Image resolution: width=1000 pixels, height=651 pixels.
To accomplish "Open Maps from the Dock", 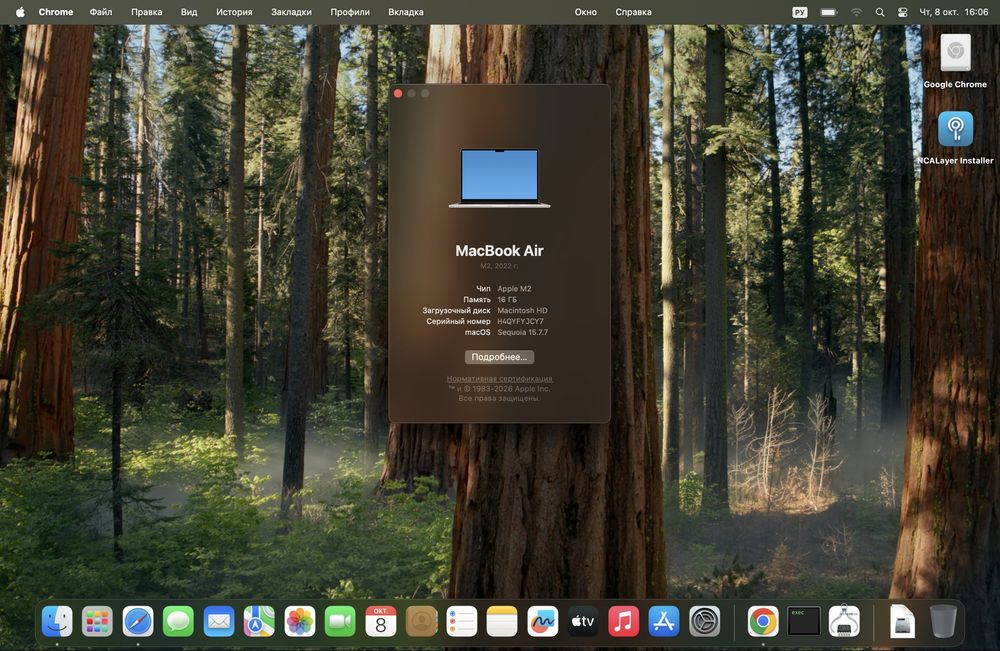I will (x=259, y=621).
